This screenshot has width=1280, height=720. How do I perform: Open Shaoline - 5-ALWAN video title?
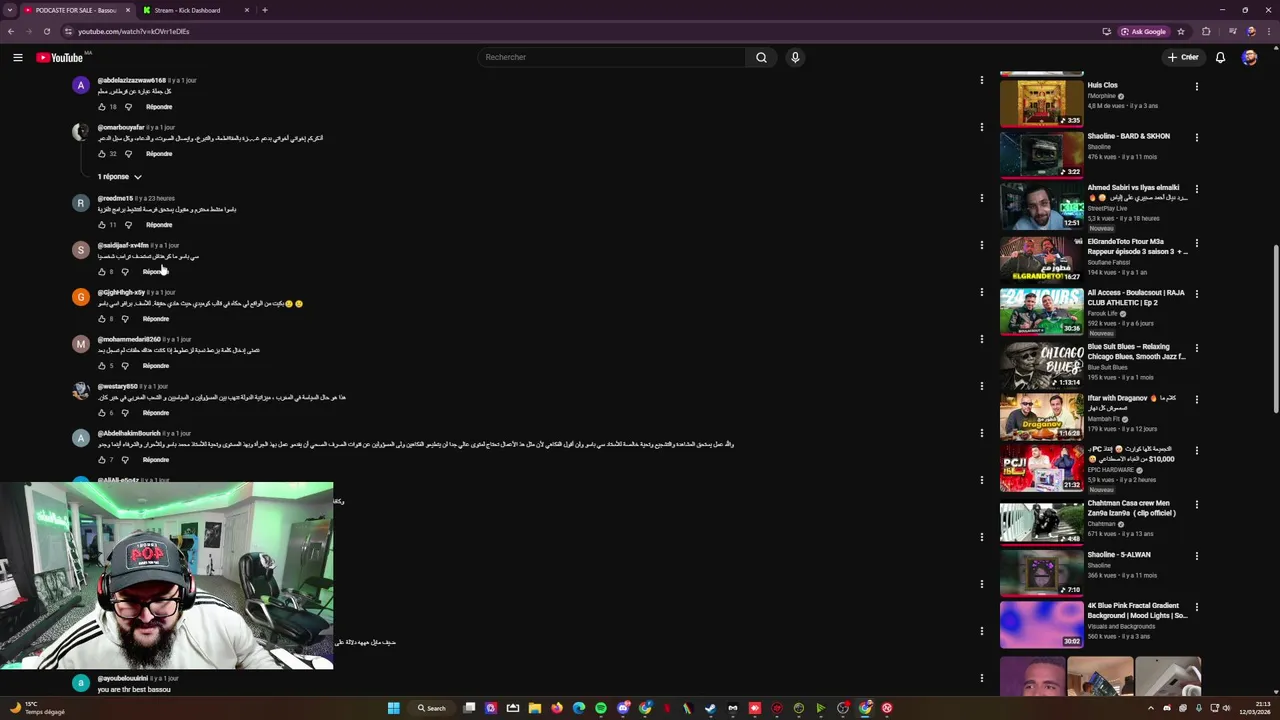click(1119, 555)
